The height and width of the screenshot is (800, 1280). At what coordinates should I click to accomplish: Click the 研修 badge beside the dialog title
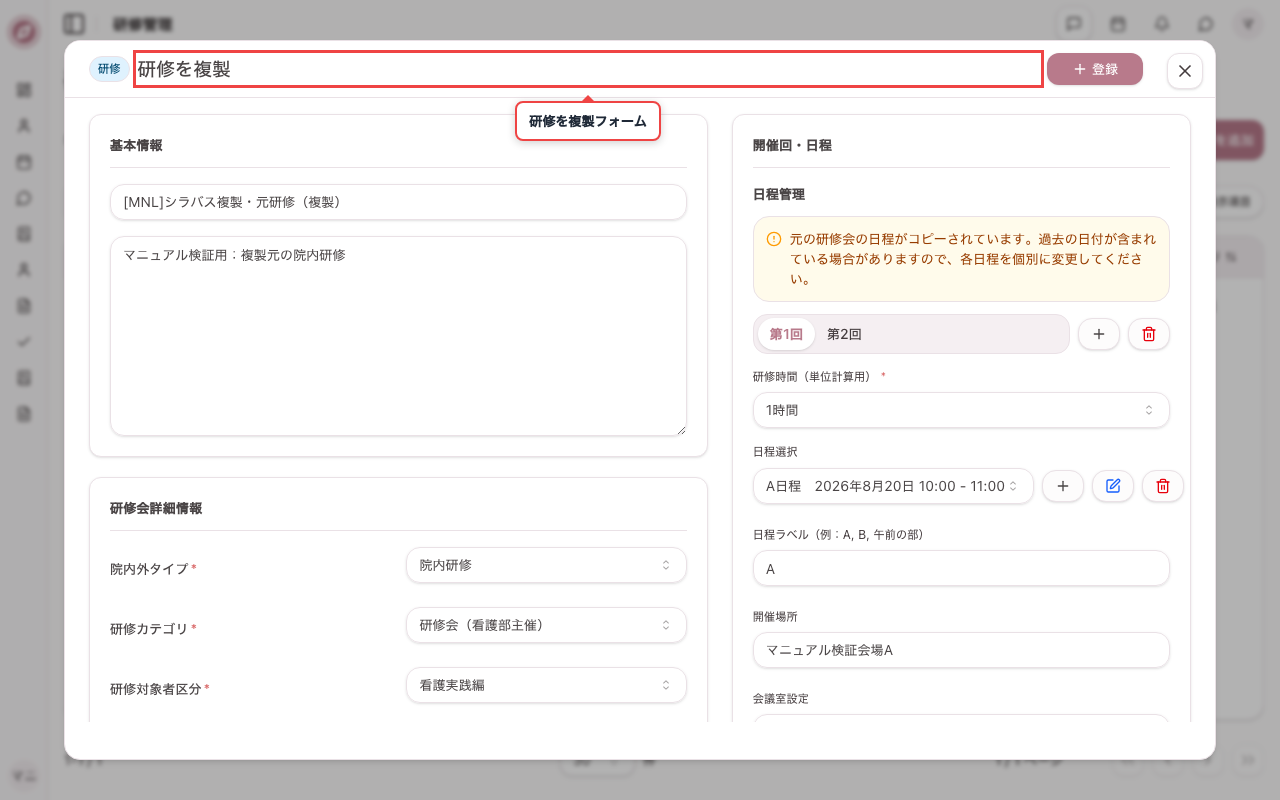pyautogui.click(x=109, y=69)
